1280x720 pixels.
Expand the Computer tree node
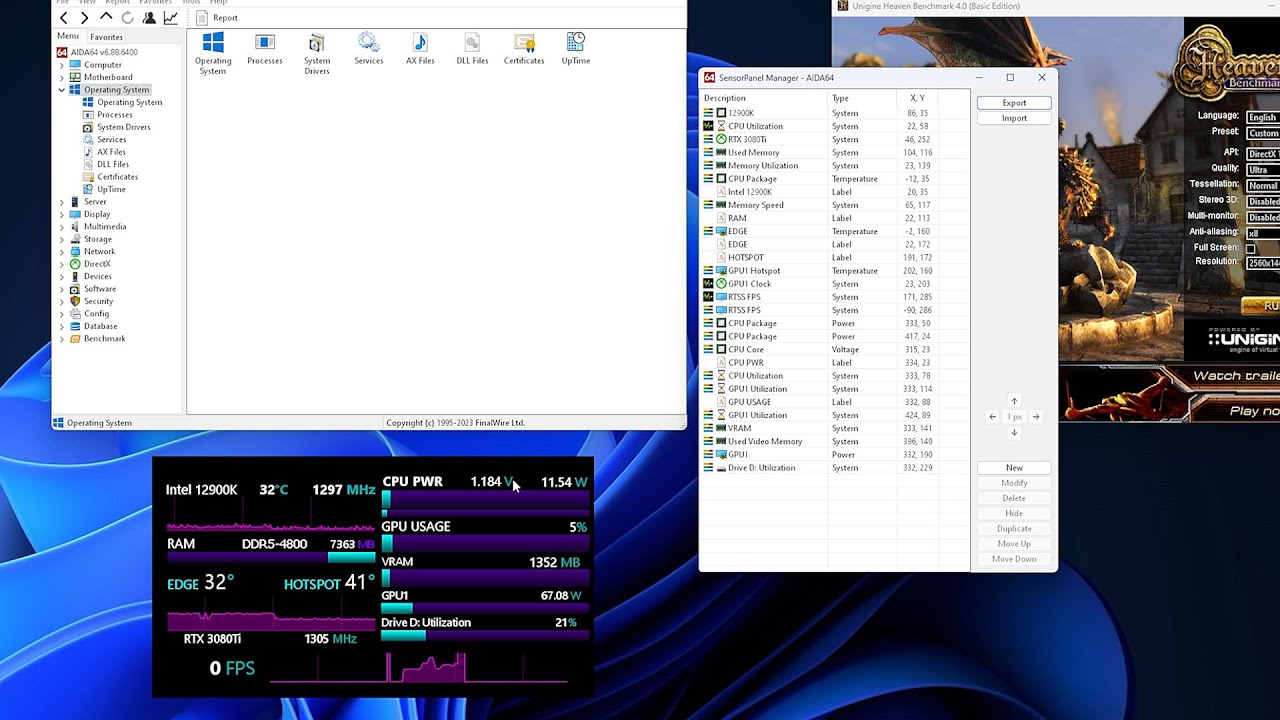click(62, 65)
